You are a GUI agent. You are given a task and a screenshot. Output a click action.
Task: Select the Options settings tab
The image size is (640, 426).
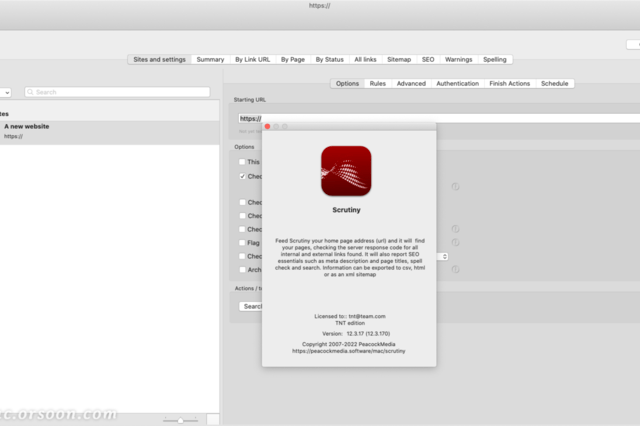[x=347, y=84]
